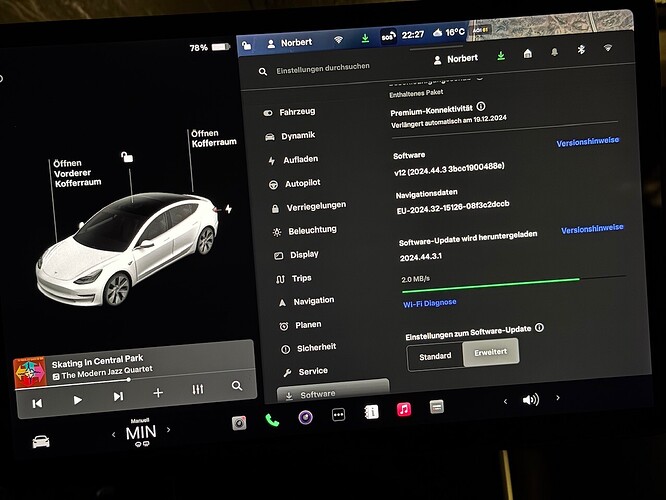Viewport: 666px width, 500px height.
Task: Tap the info icon for Einstellungen zum Software-Update
Action: [x=539, y=328]
